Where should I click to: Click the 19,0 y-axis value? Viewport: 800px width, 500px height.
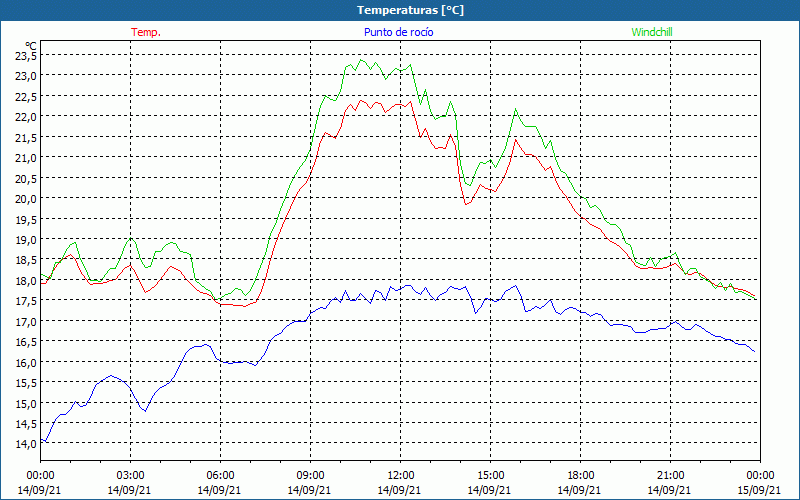pos(26,239)
